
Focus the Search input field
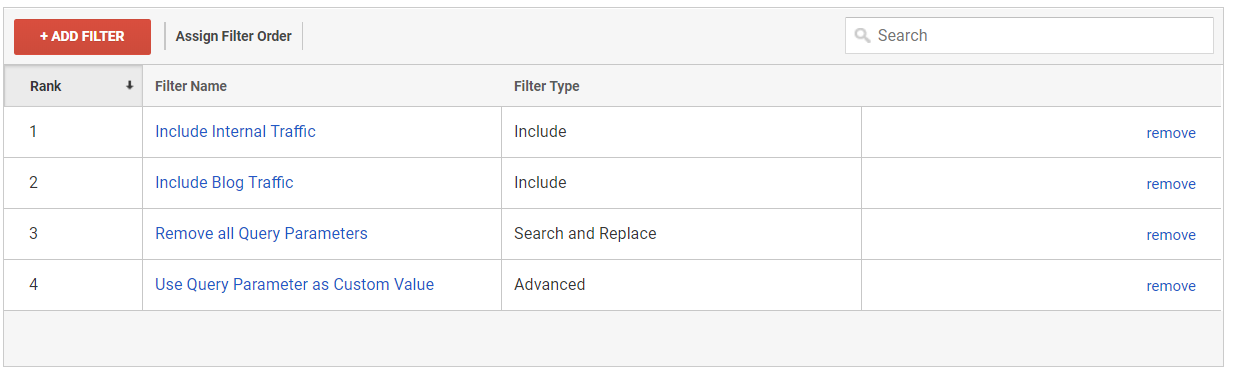1029,35
